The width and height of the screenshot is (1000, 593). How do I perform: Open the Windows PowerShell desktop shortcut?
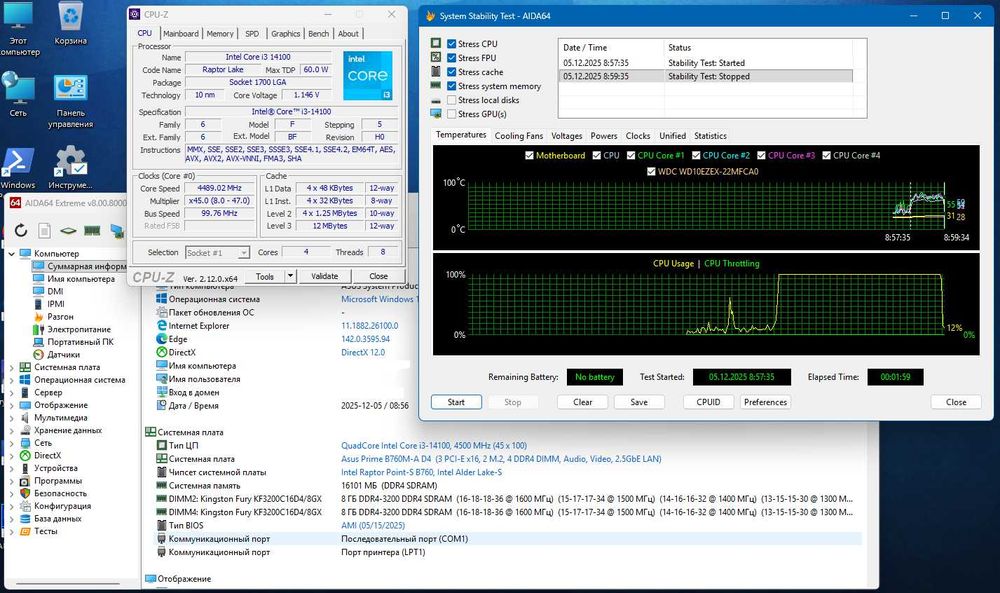pos(17,168)
